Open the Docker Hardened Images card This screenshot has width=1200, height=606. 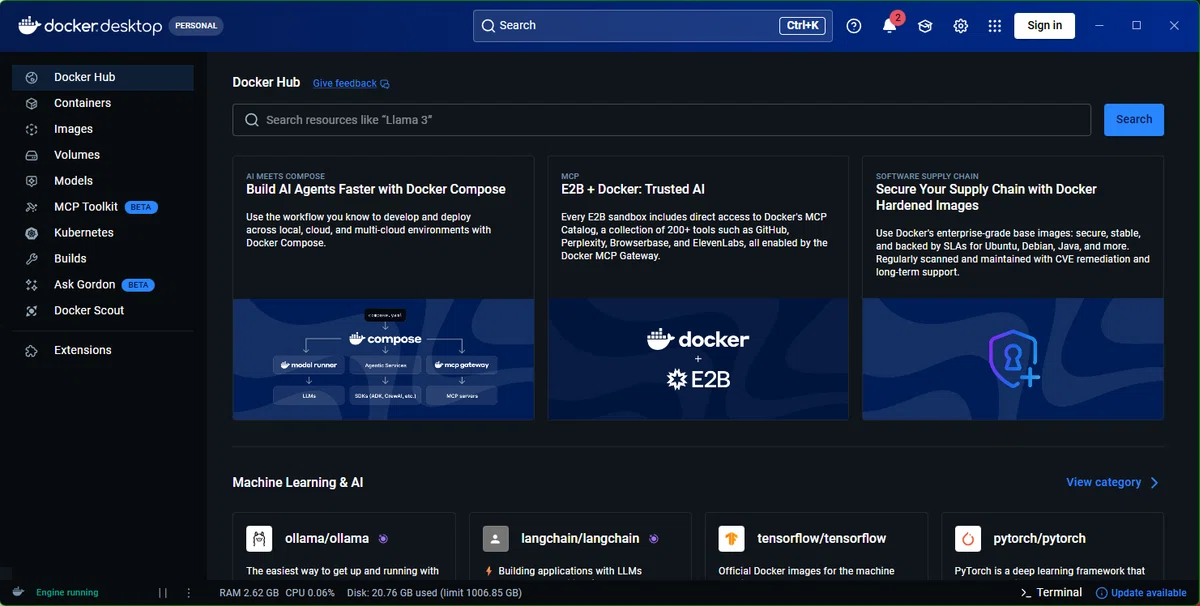tap(1013, 287)
